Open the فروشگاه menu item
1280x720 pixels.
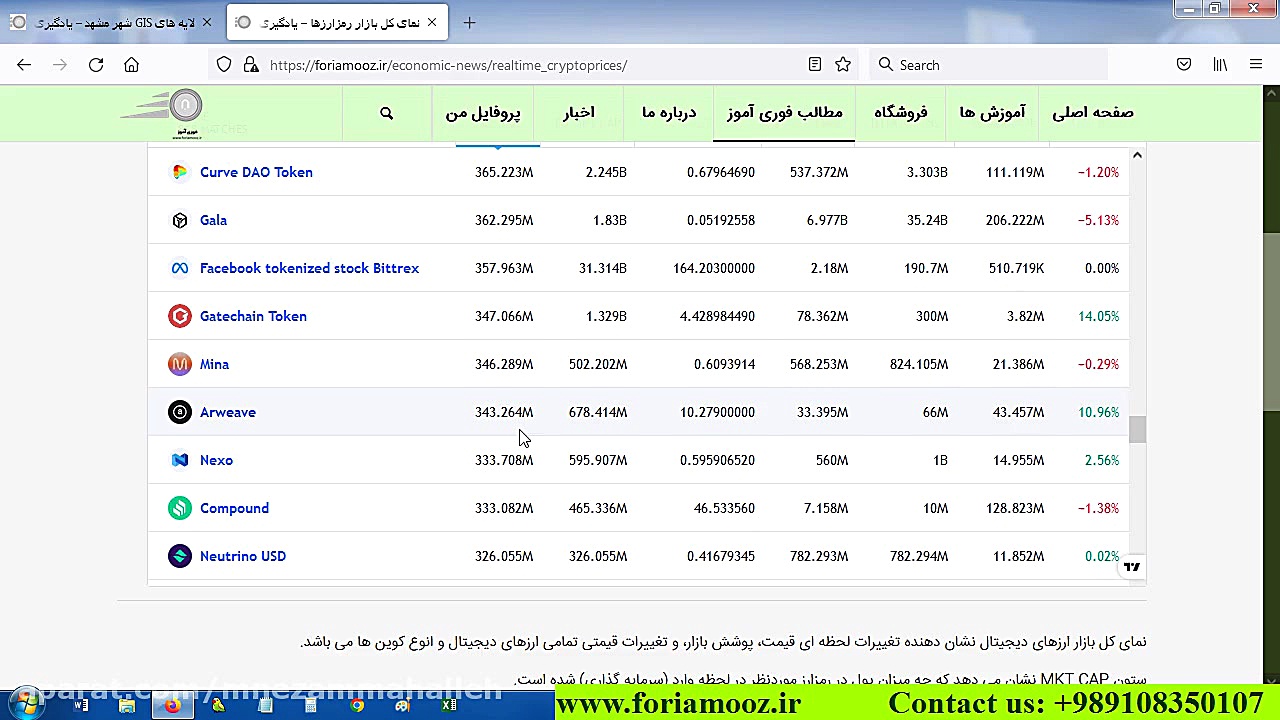pos(901,113)
